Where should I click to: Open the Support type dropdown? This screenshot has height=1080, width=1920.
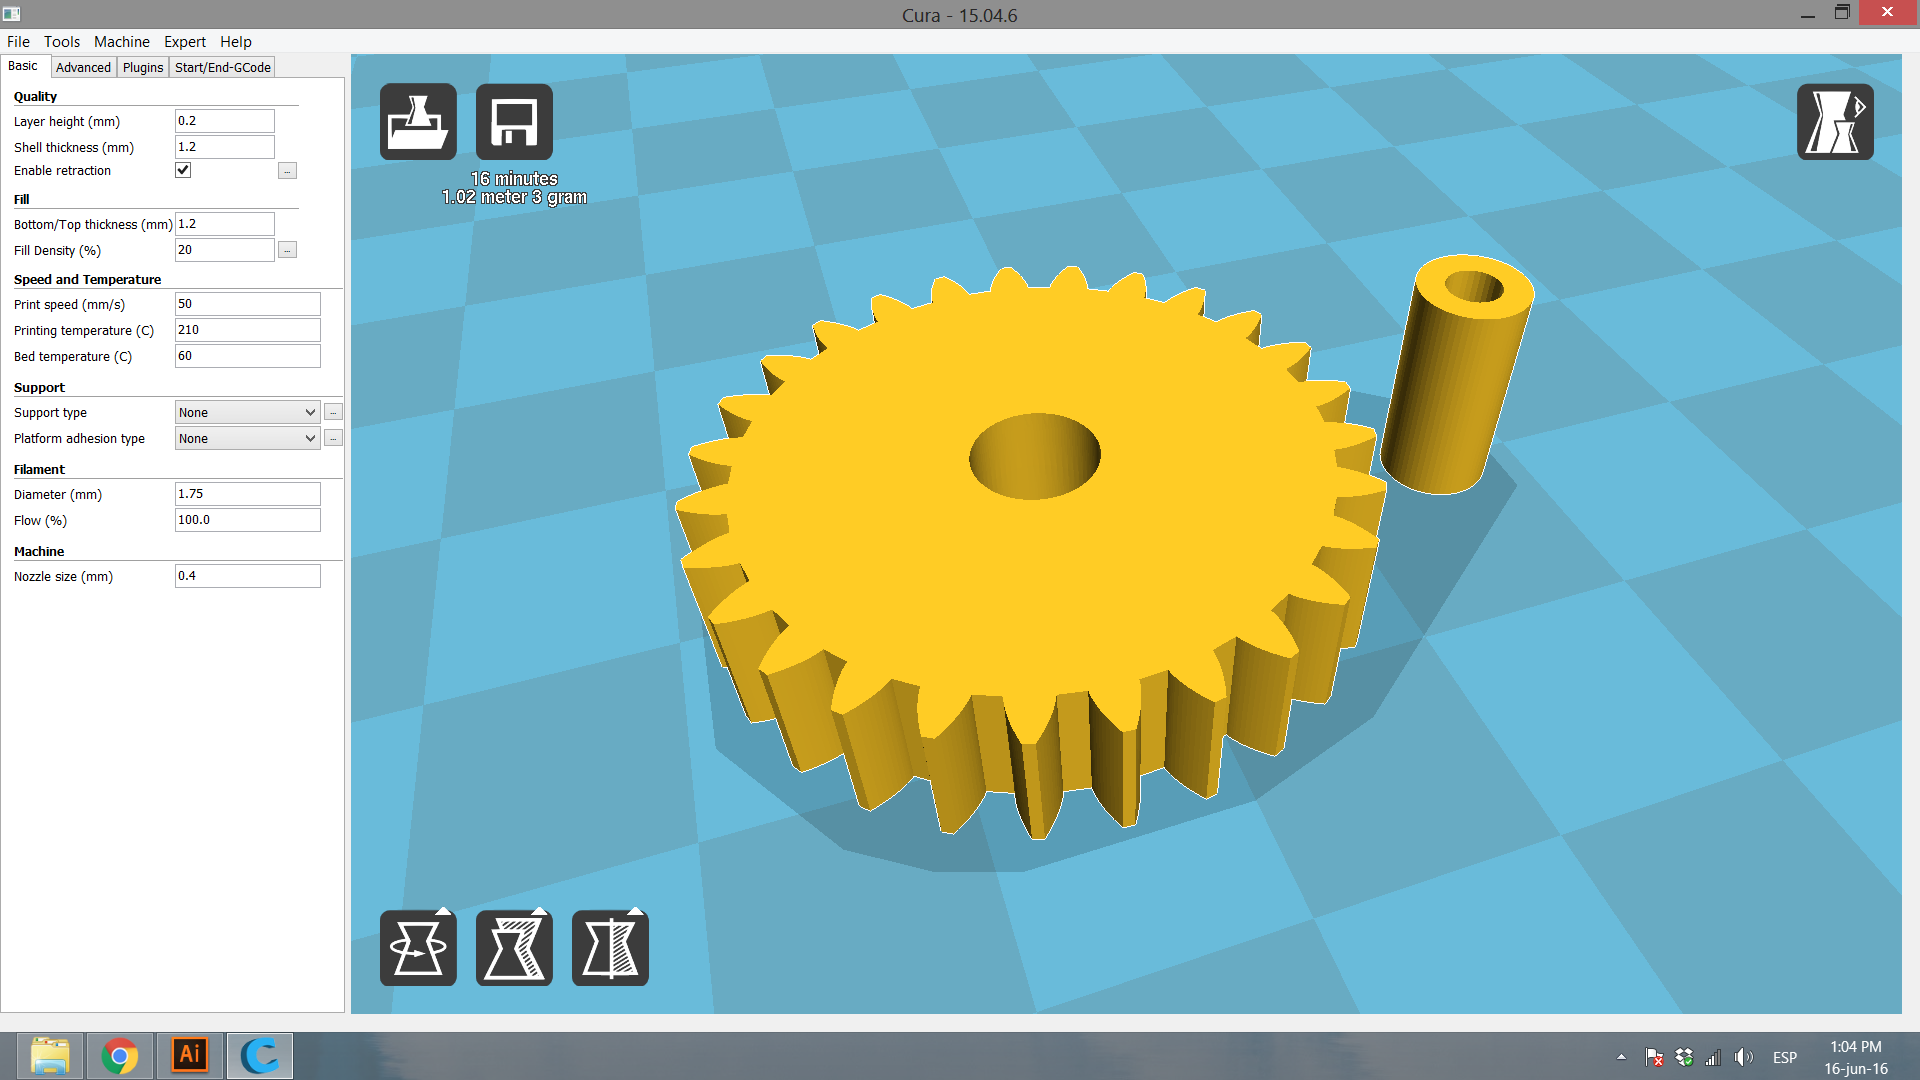pyautogui.click(x=247, y=412)
